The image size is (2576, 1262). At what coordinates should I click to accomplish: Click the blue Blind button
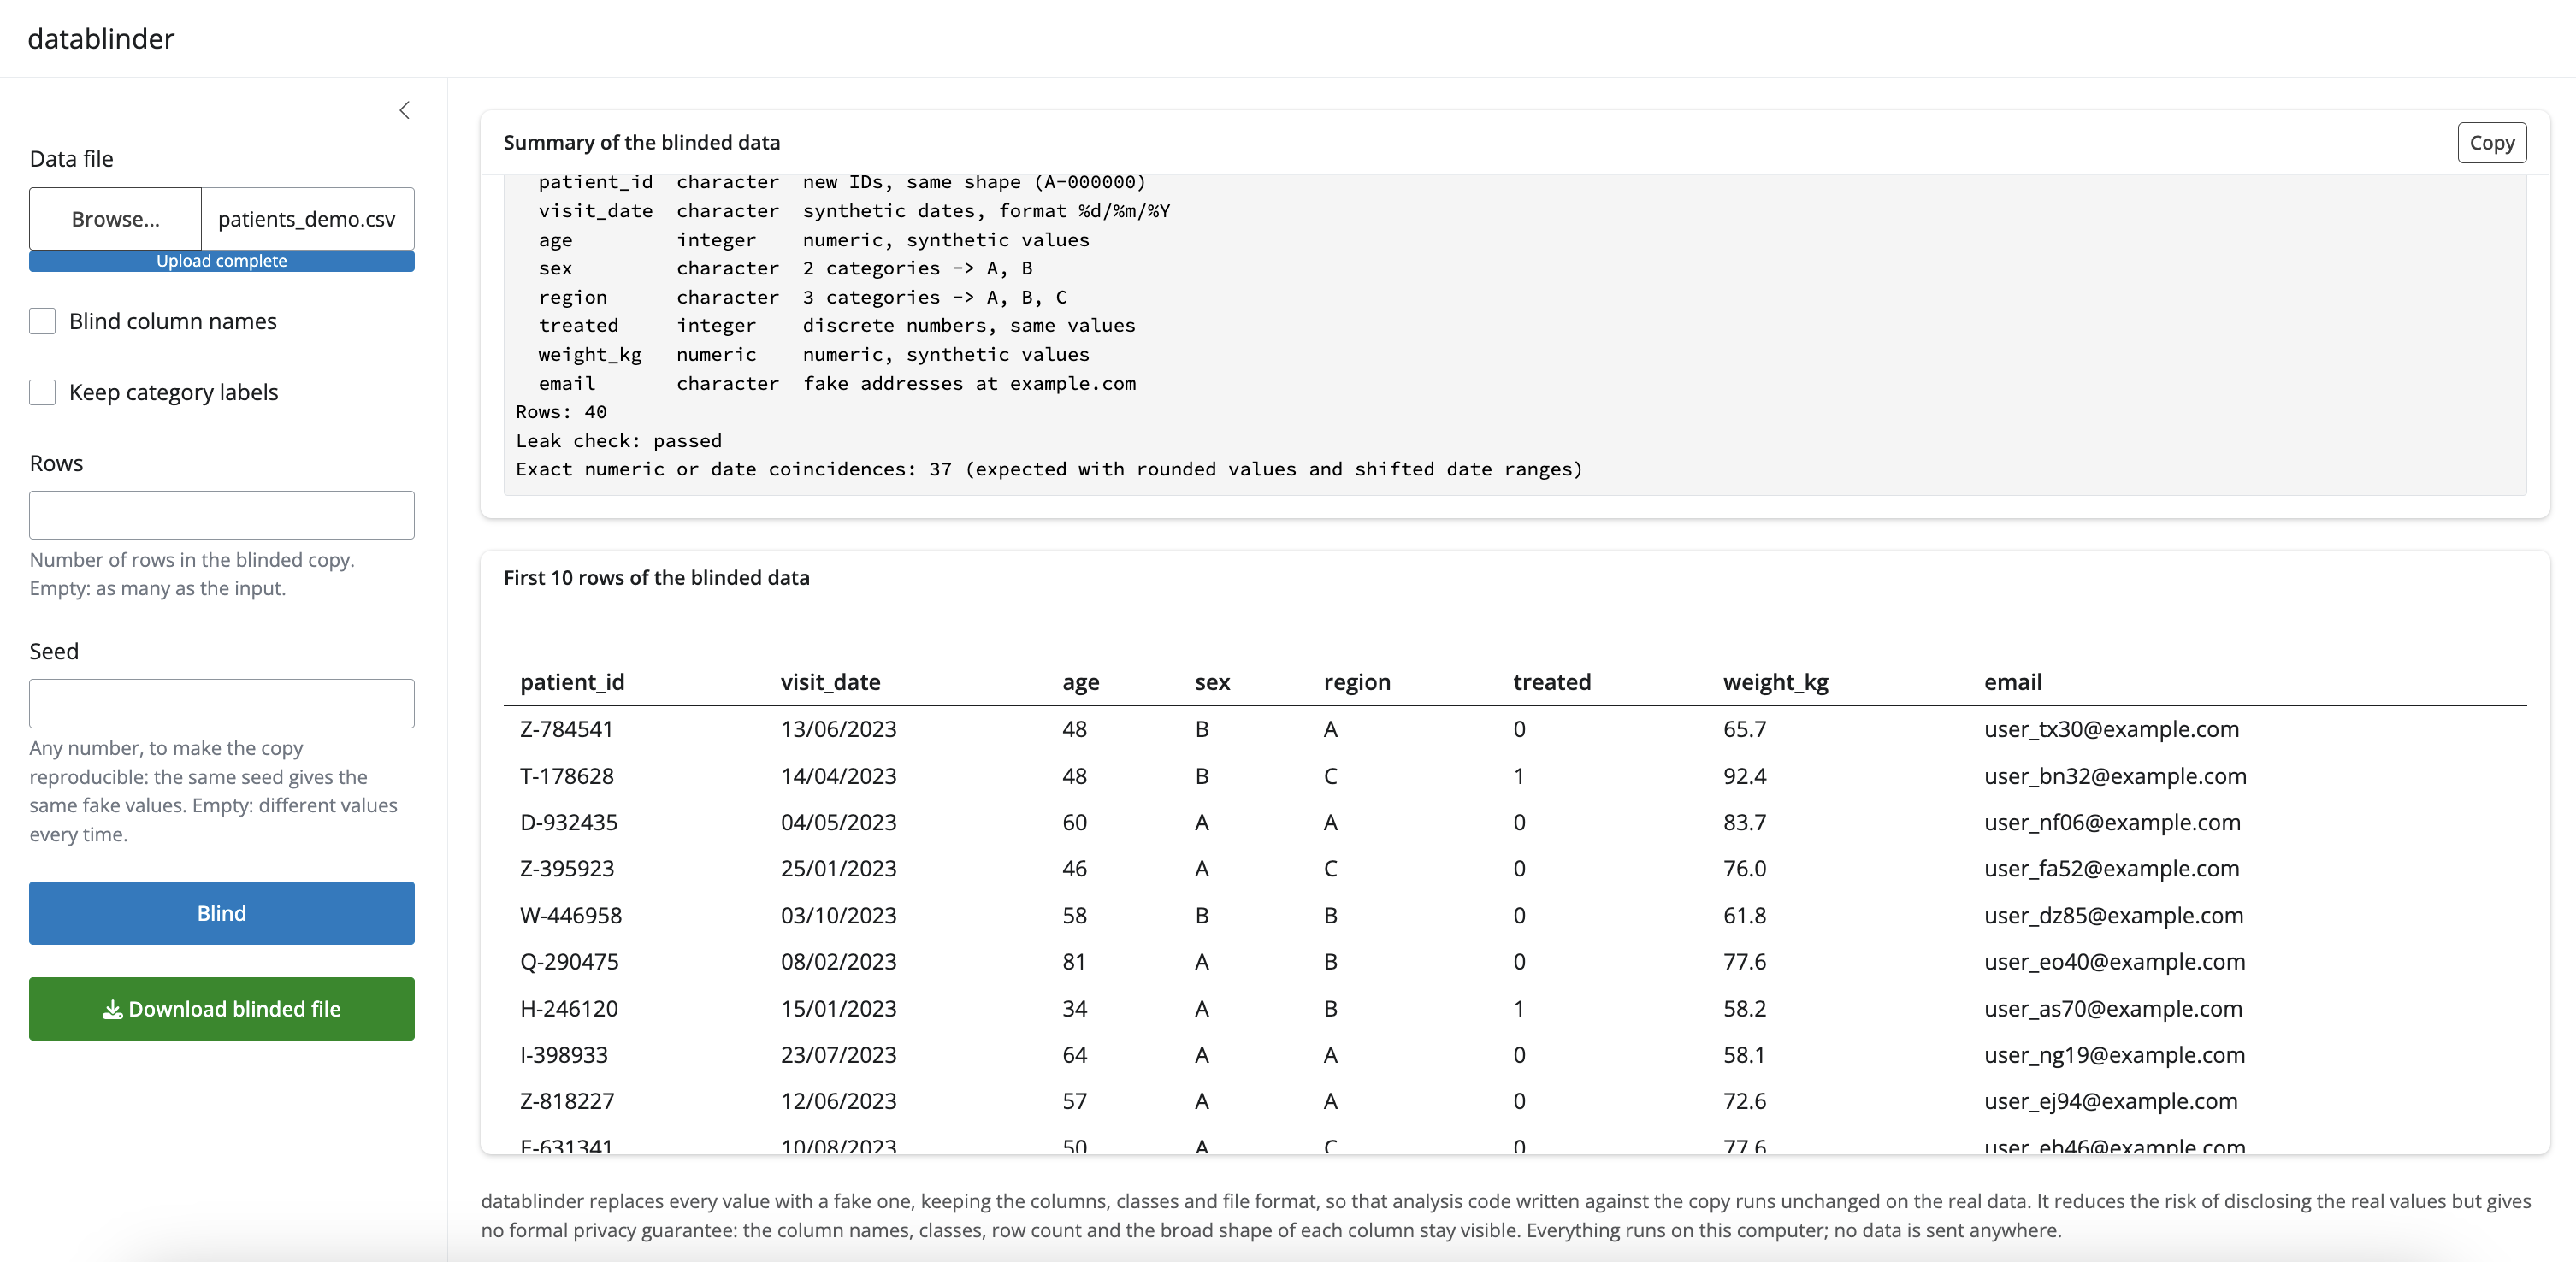(x=222, y=913)
